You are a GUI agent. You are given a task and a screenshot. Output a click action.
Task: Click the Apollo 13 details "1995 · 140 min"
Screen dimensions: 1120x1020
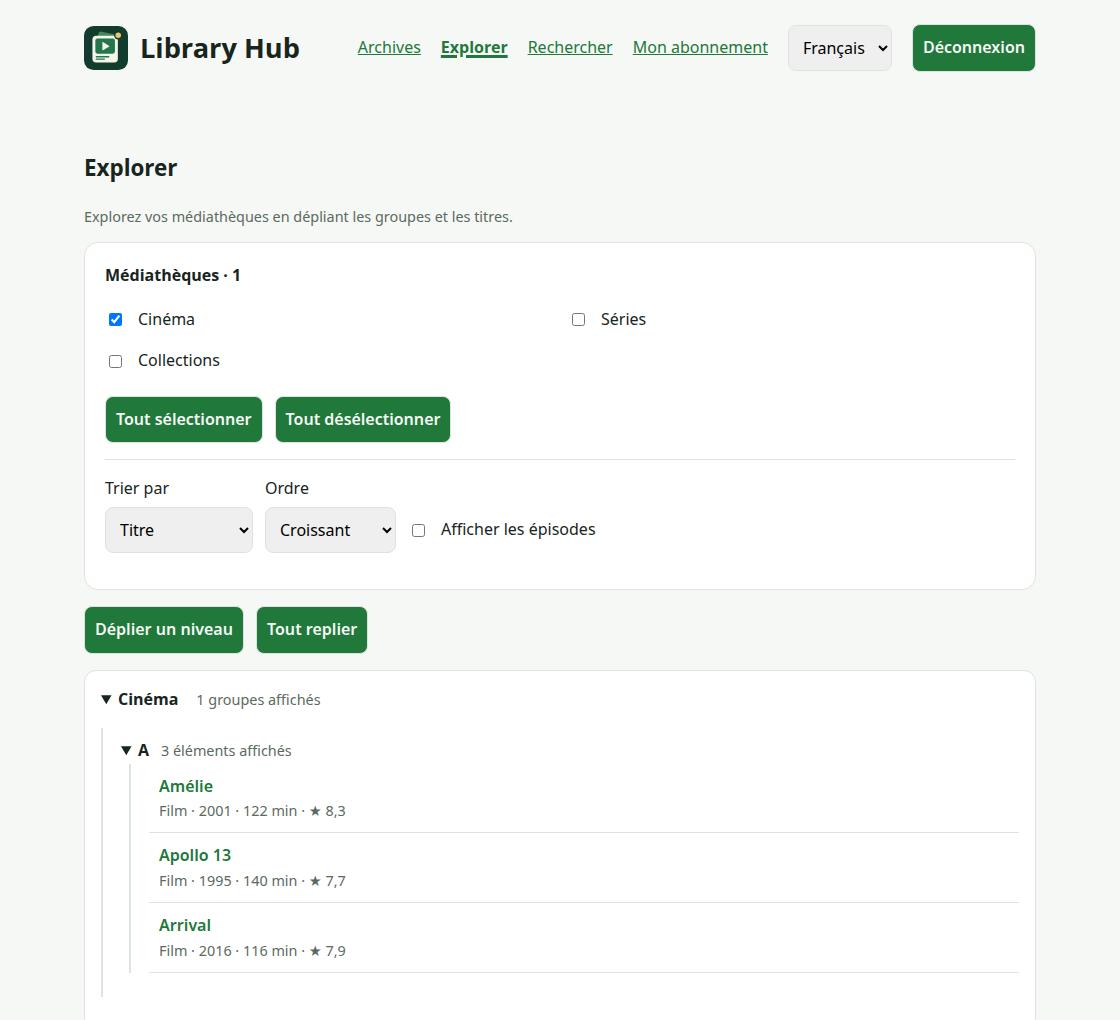(248, 881)
